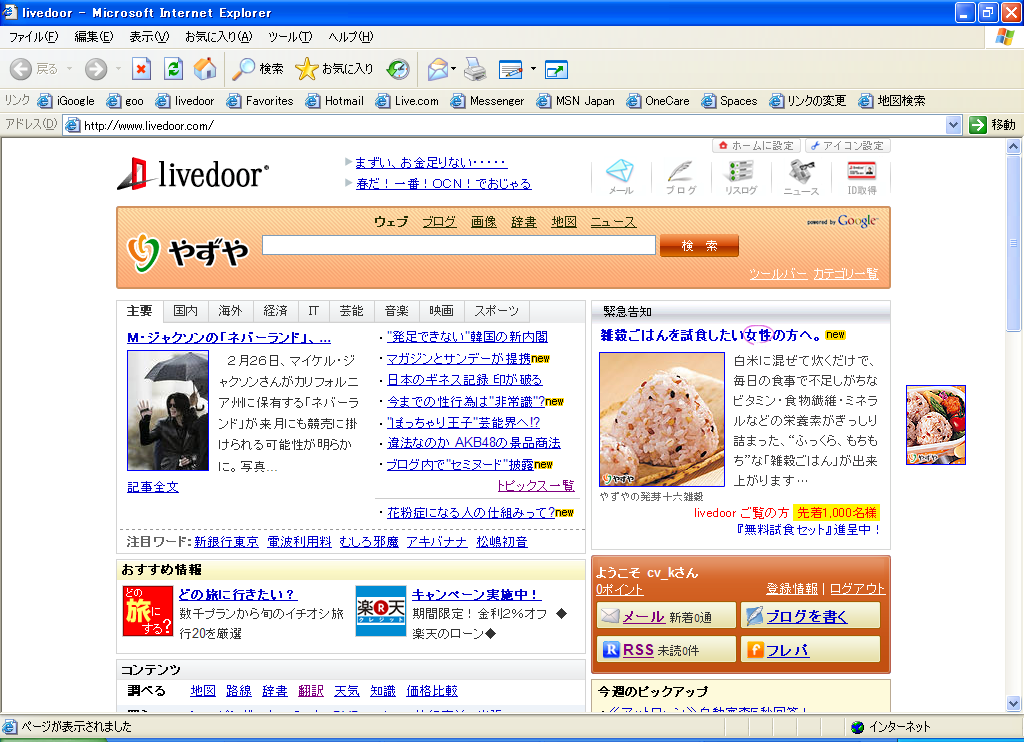
Task: Select the 辞書 search type link
Action: 523,222
